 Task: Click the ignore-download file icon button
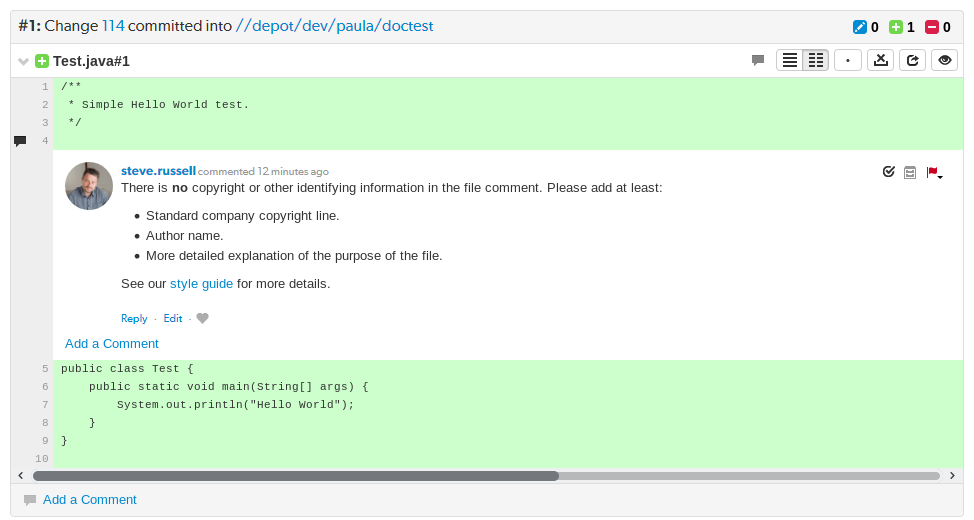[880, 61]
